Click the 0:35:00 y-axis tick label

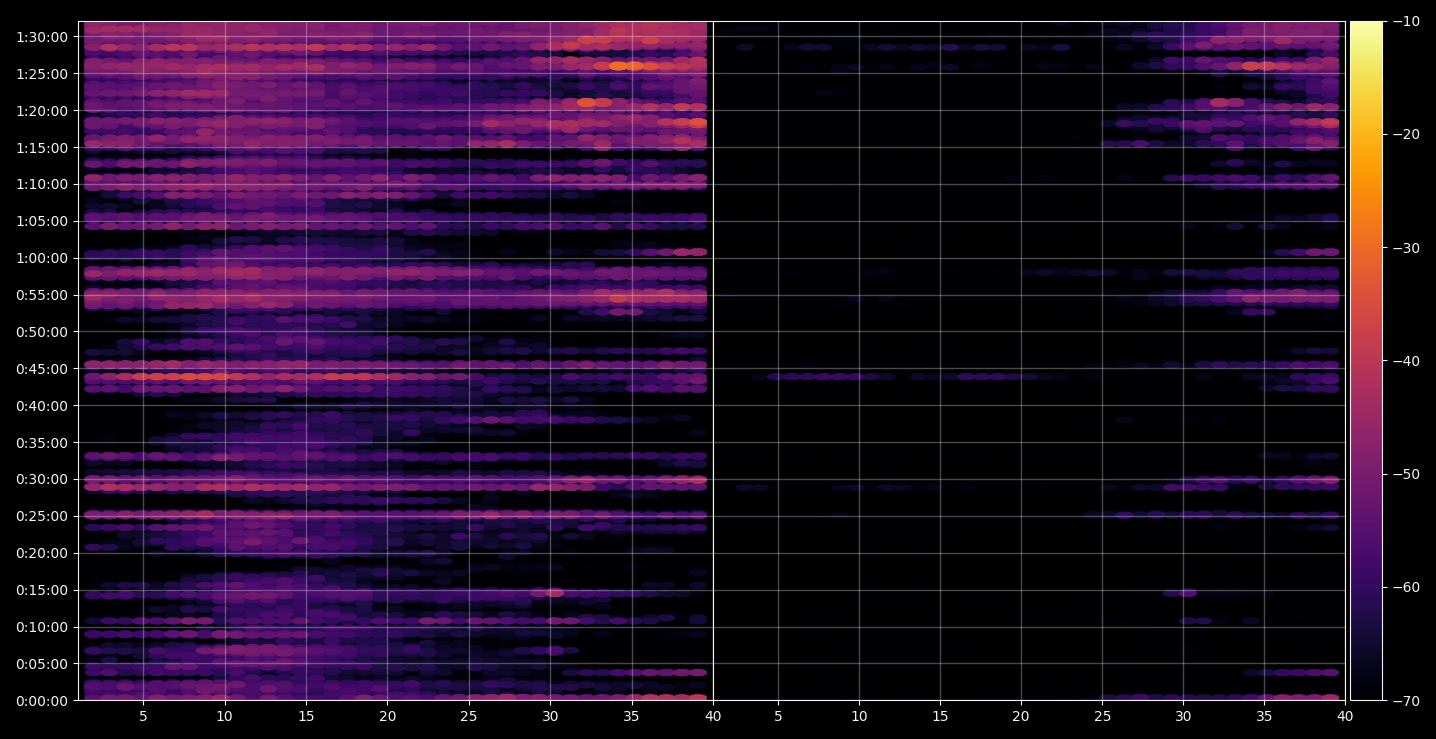[42, 442]
